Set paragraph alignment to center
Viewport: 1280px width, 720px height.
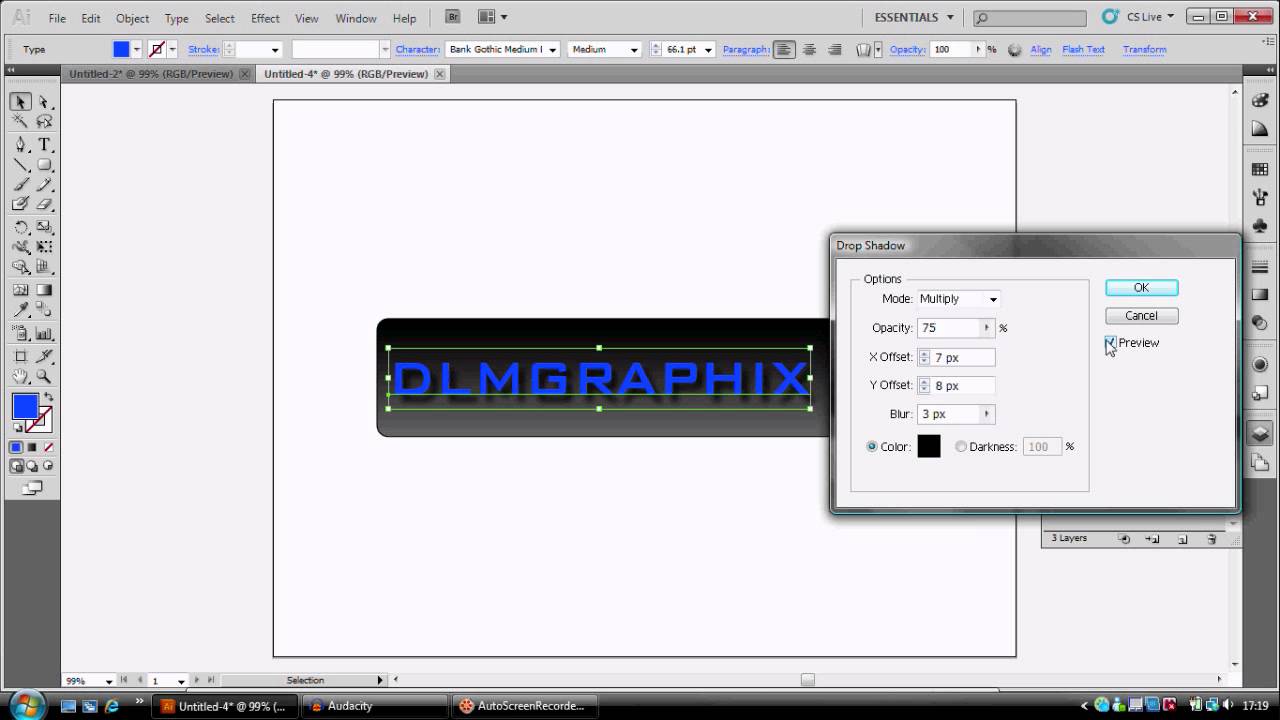(809, 49)
